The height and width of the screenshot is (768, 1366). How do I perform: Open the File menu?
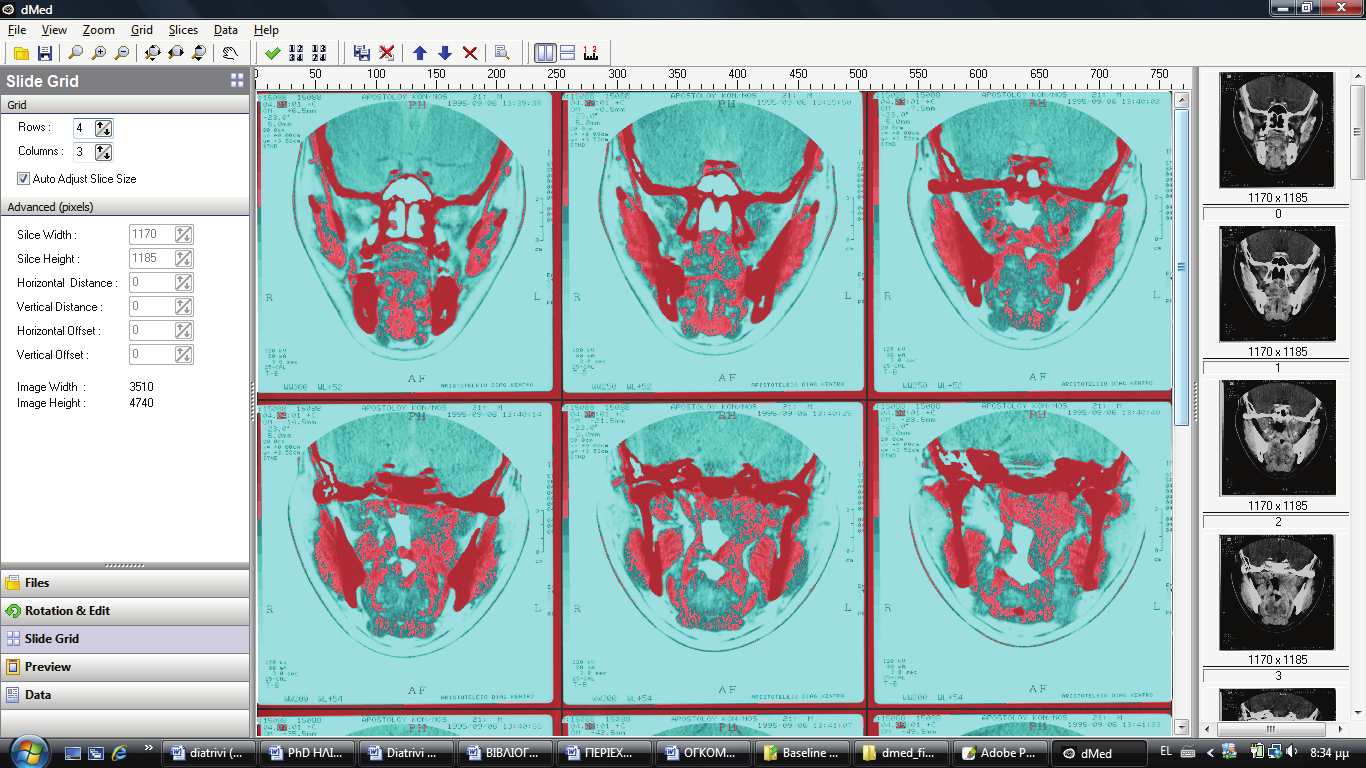coord(16,30)
